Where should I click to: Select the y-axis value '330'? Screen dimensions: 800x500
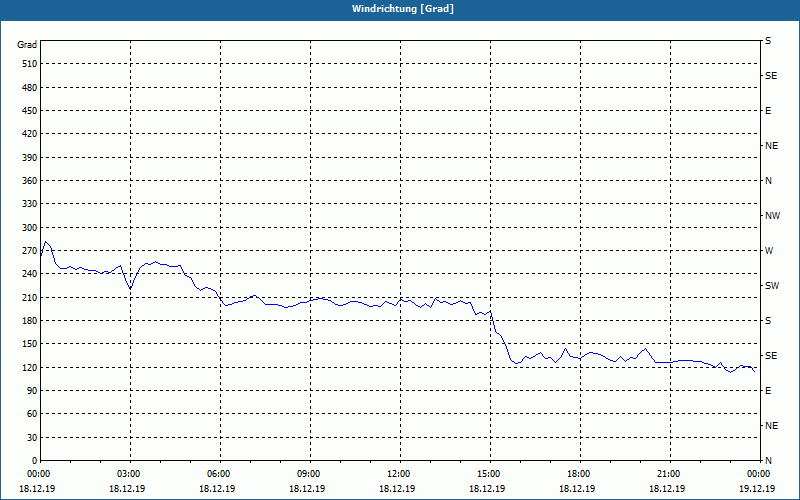click(x=30, y=204)
